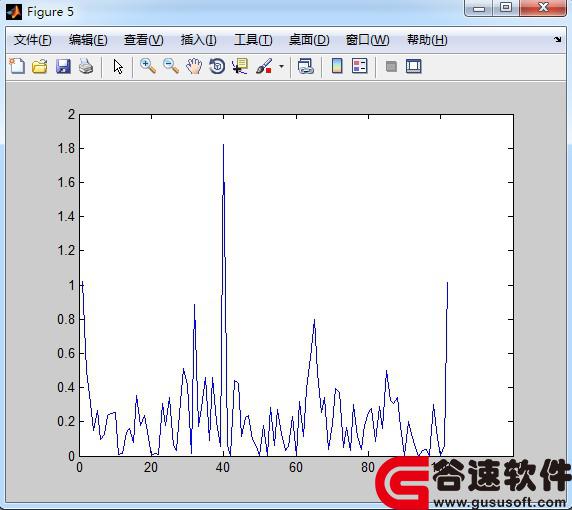Expand the Brush color dropdown arrow
Image resolution: width=572 pixels, height=510 pixels.
pos(281,66)
